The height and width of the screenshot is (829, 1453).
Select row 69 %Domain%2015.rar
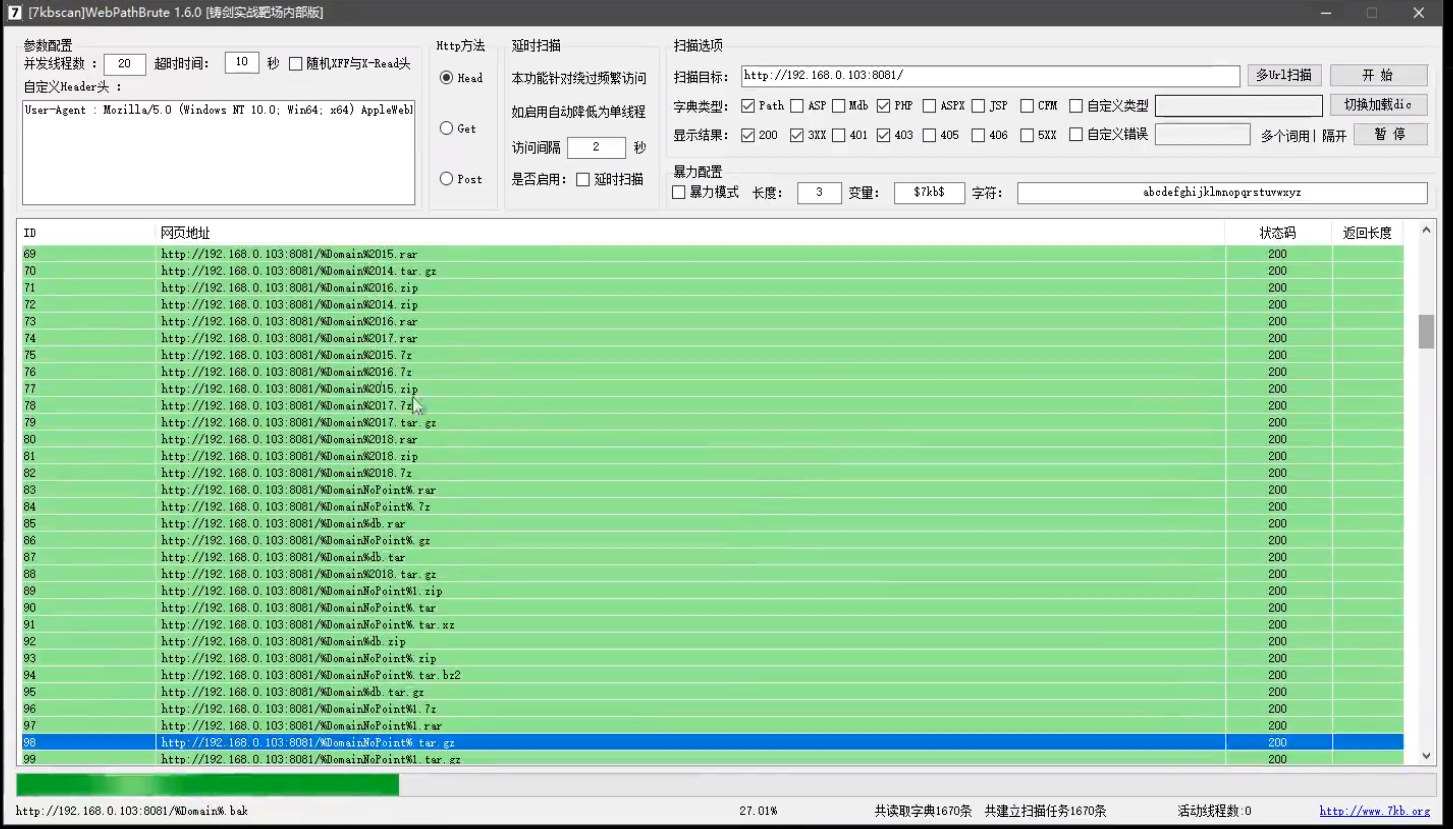tap(712, 254)
